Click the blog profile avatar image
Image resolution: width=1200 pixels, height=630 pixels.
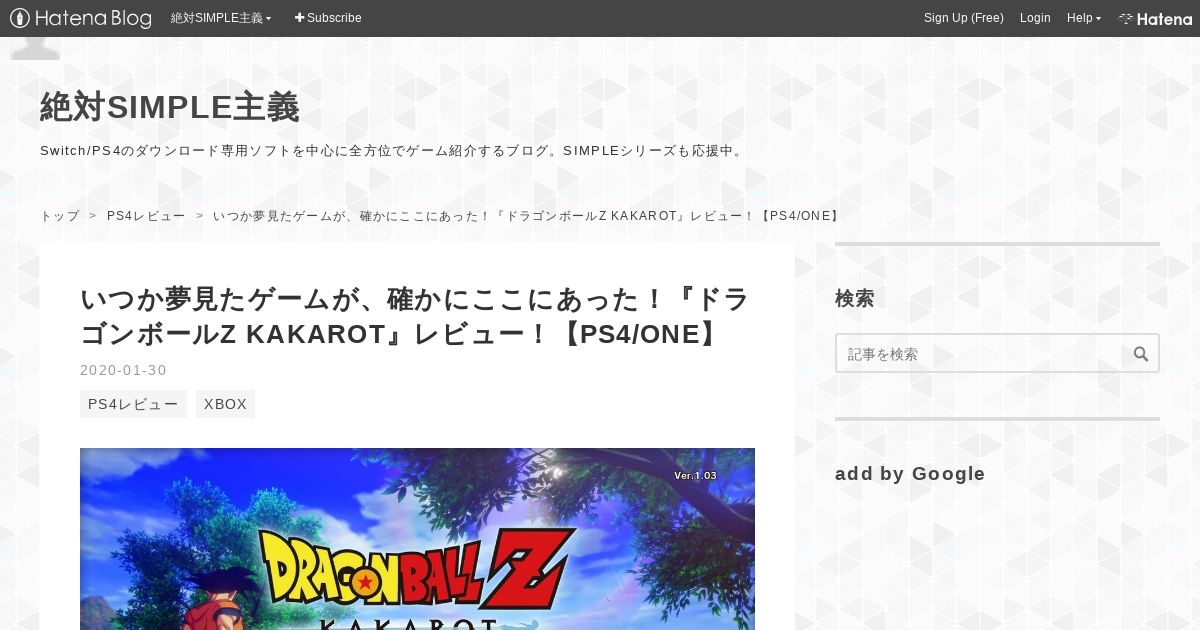35,48
